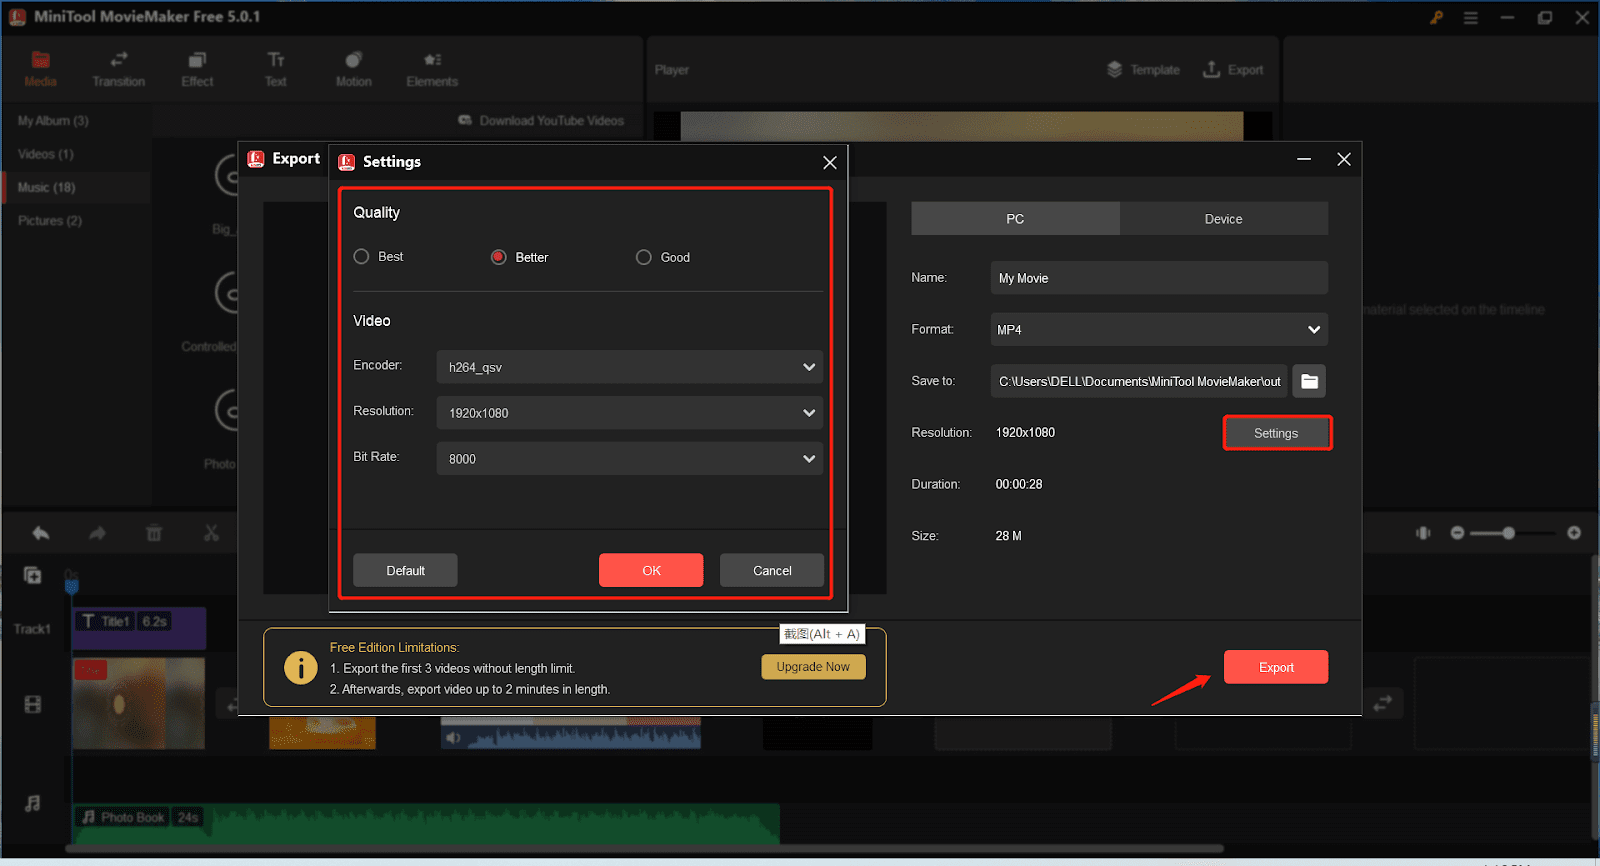Viewport: 1600px width, 866px height.
Task: Select the Best quality radio button
Action: (361, 257)
